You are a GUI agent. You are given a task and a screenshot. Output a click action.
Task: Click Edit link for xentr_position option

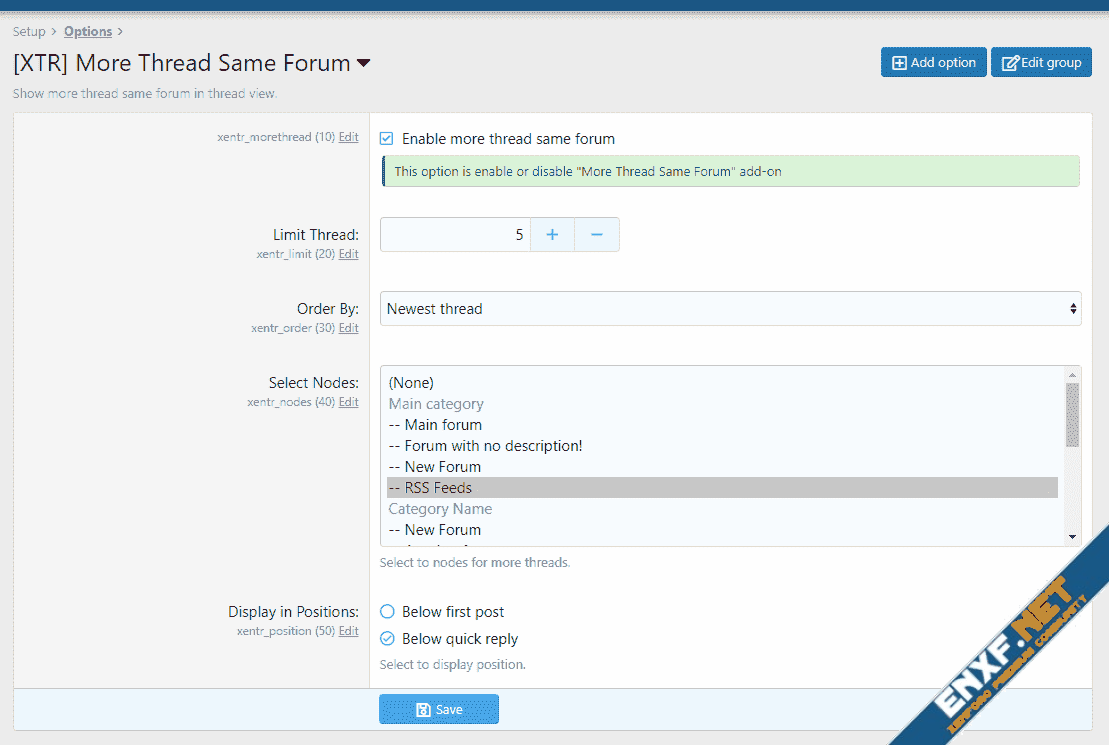(348, 631)
